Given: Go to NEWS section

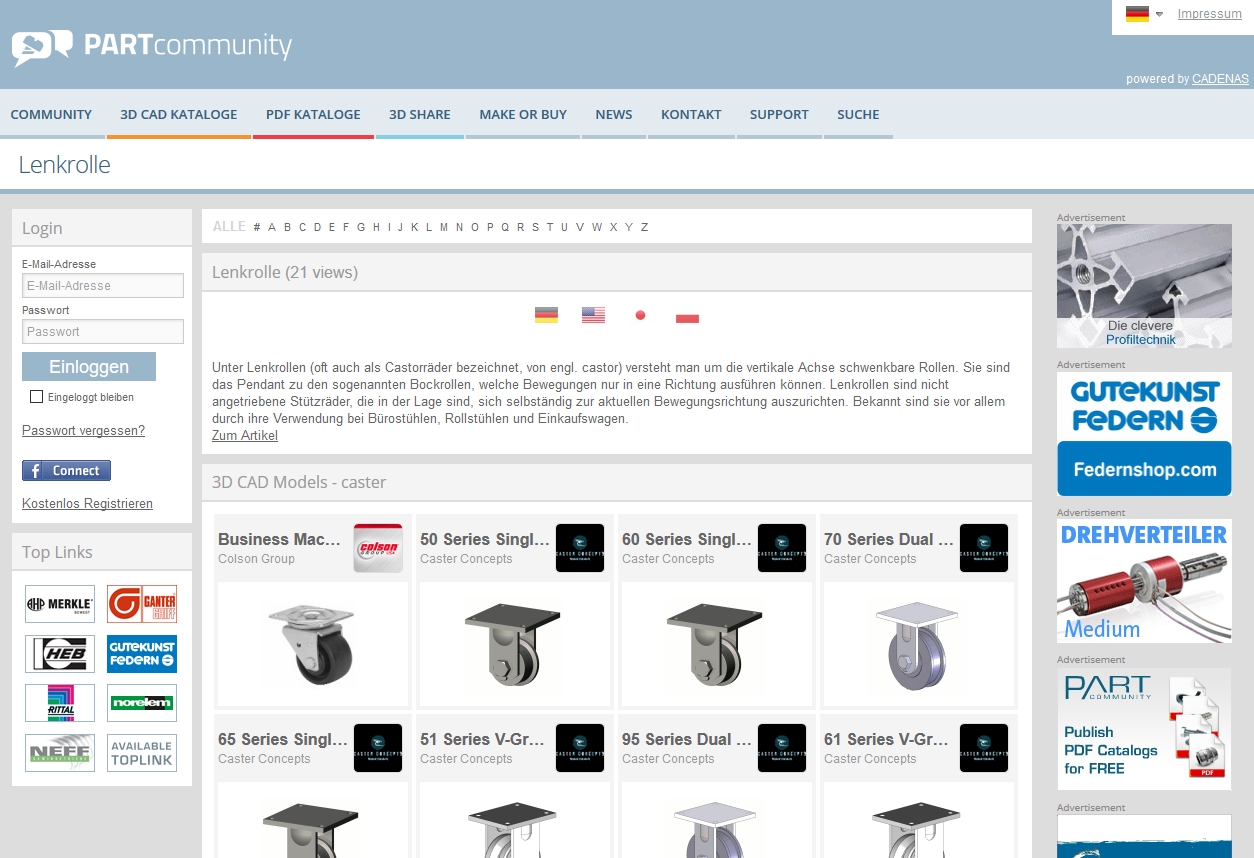Looking at the screenshot, I should tap(614, 114).
